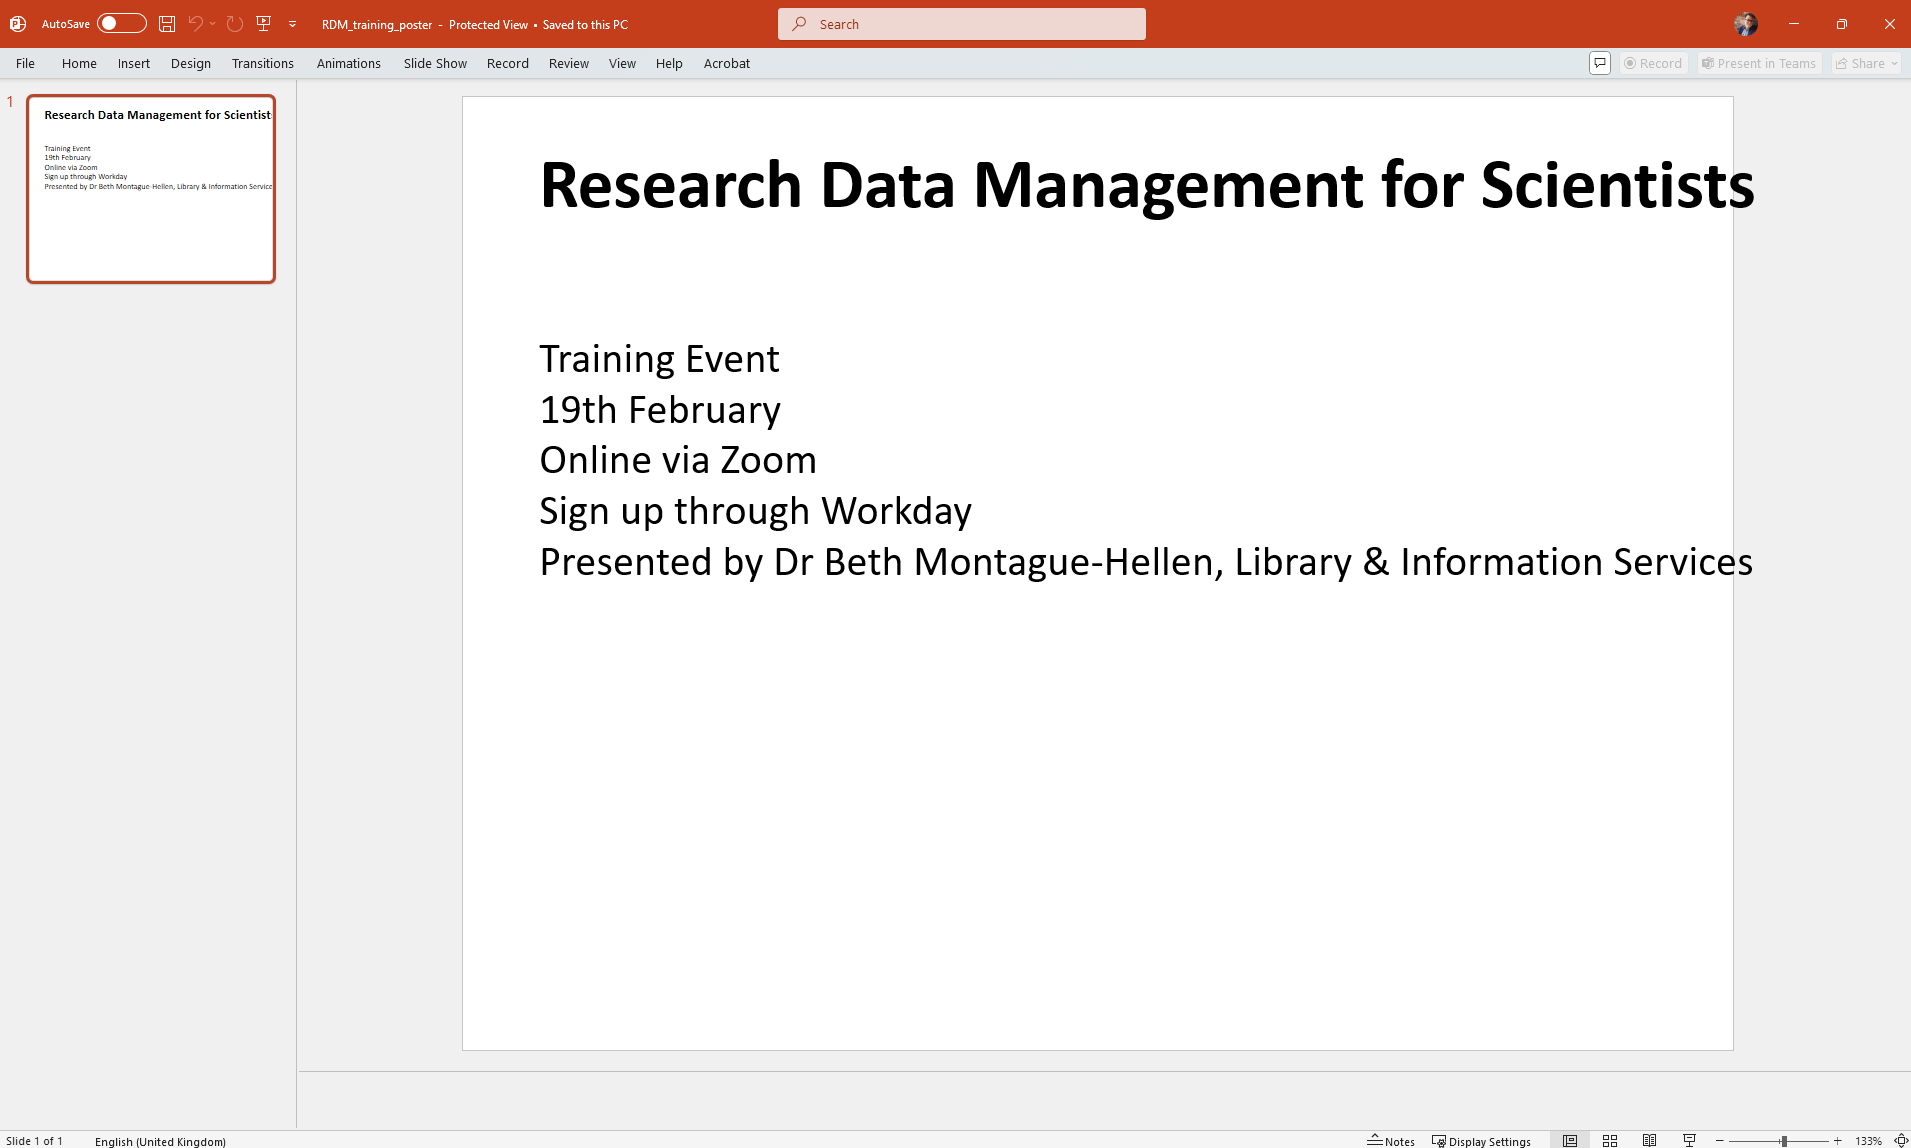
Task: Switch to Slide Sorter view
Action: tap(1610, 1141)
